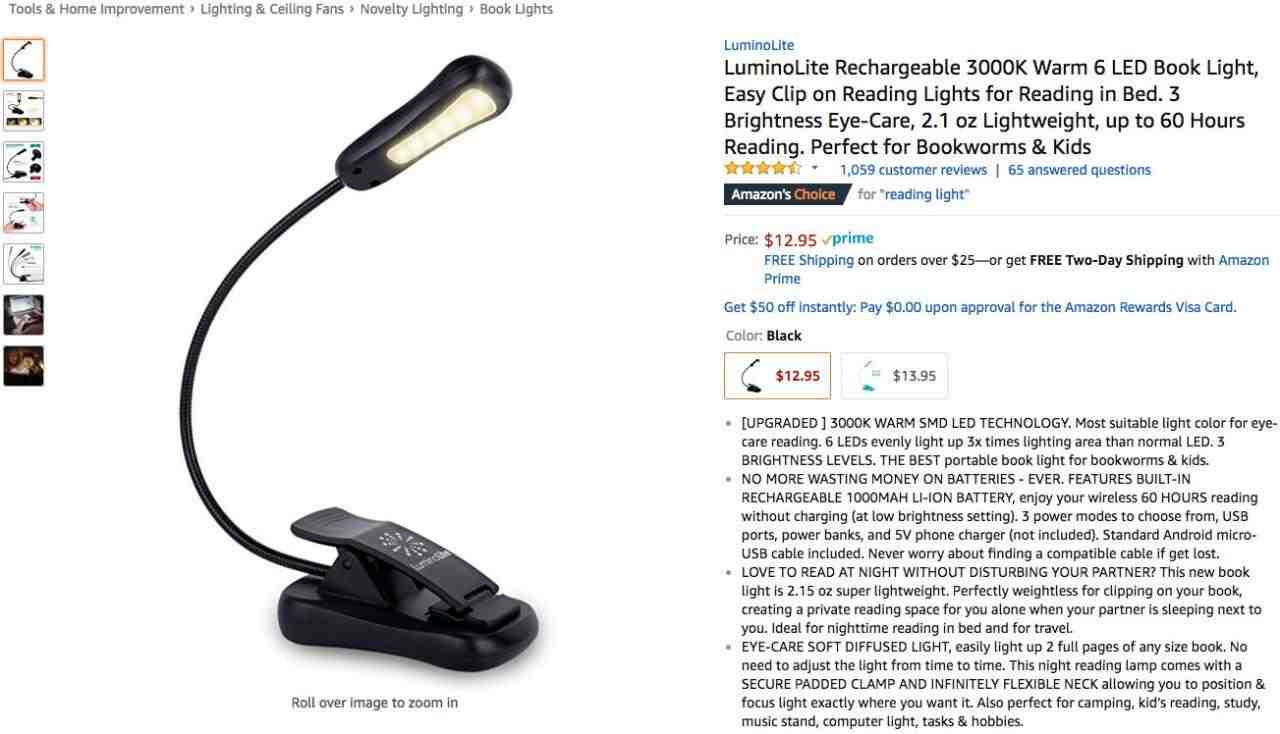View the second product thumbnail image
This screenshot has height=734, width=1280.
point(23,111)
